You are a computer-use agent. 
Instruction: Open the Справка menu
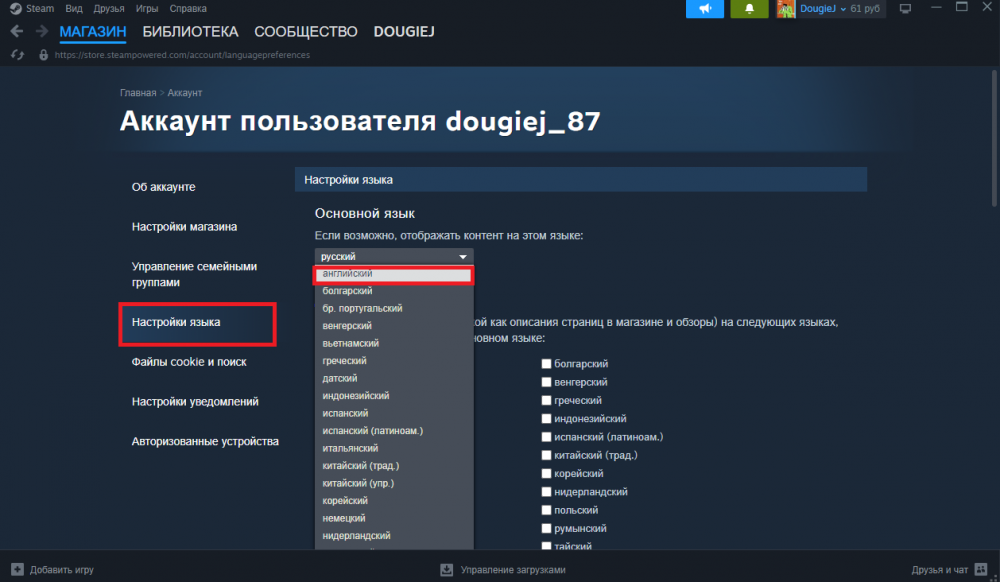[188, 8]
